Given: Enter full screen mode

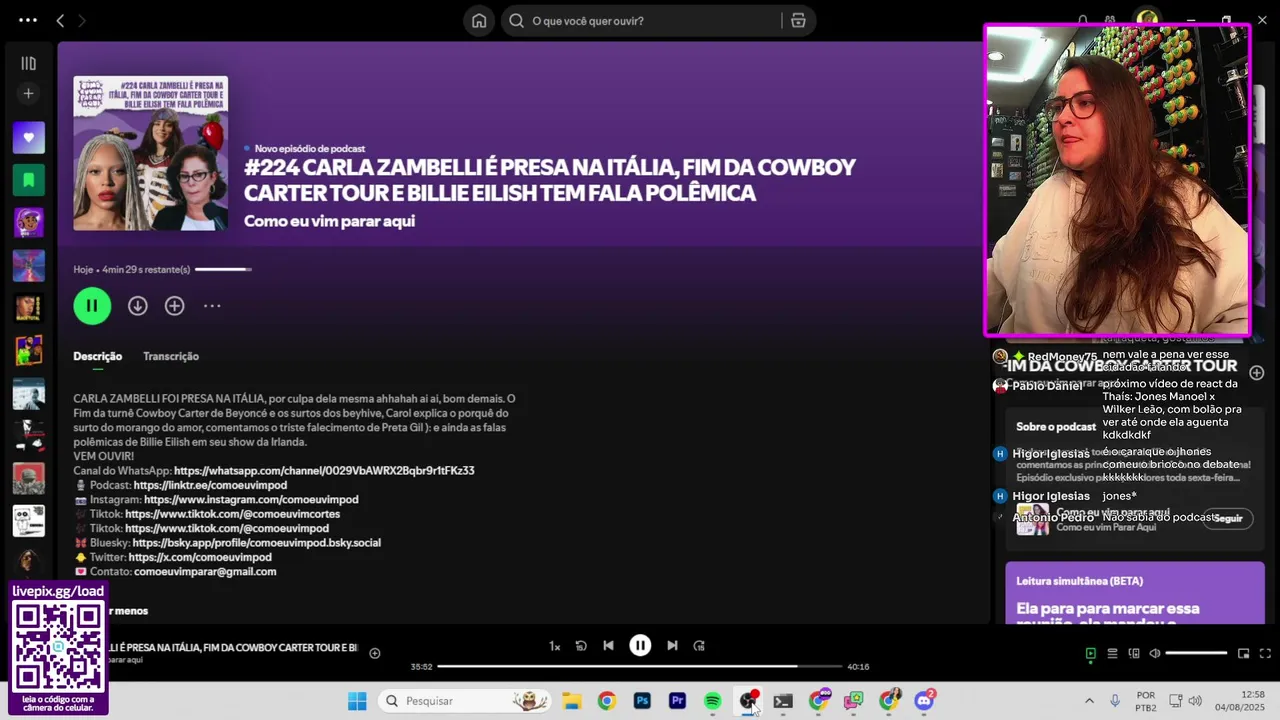Looking at the screenshot, I should (x=1265, y=653).
